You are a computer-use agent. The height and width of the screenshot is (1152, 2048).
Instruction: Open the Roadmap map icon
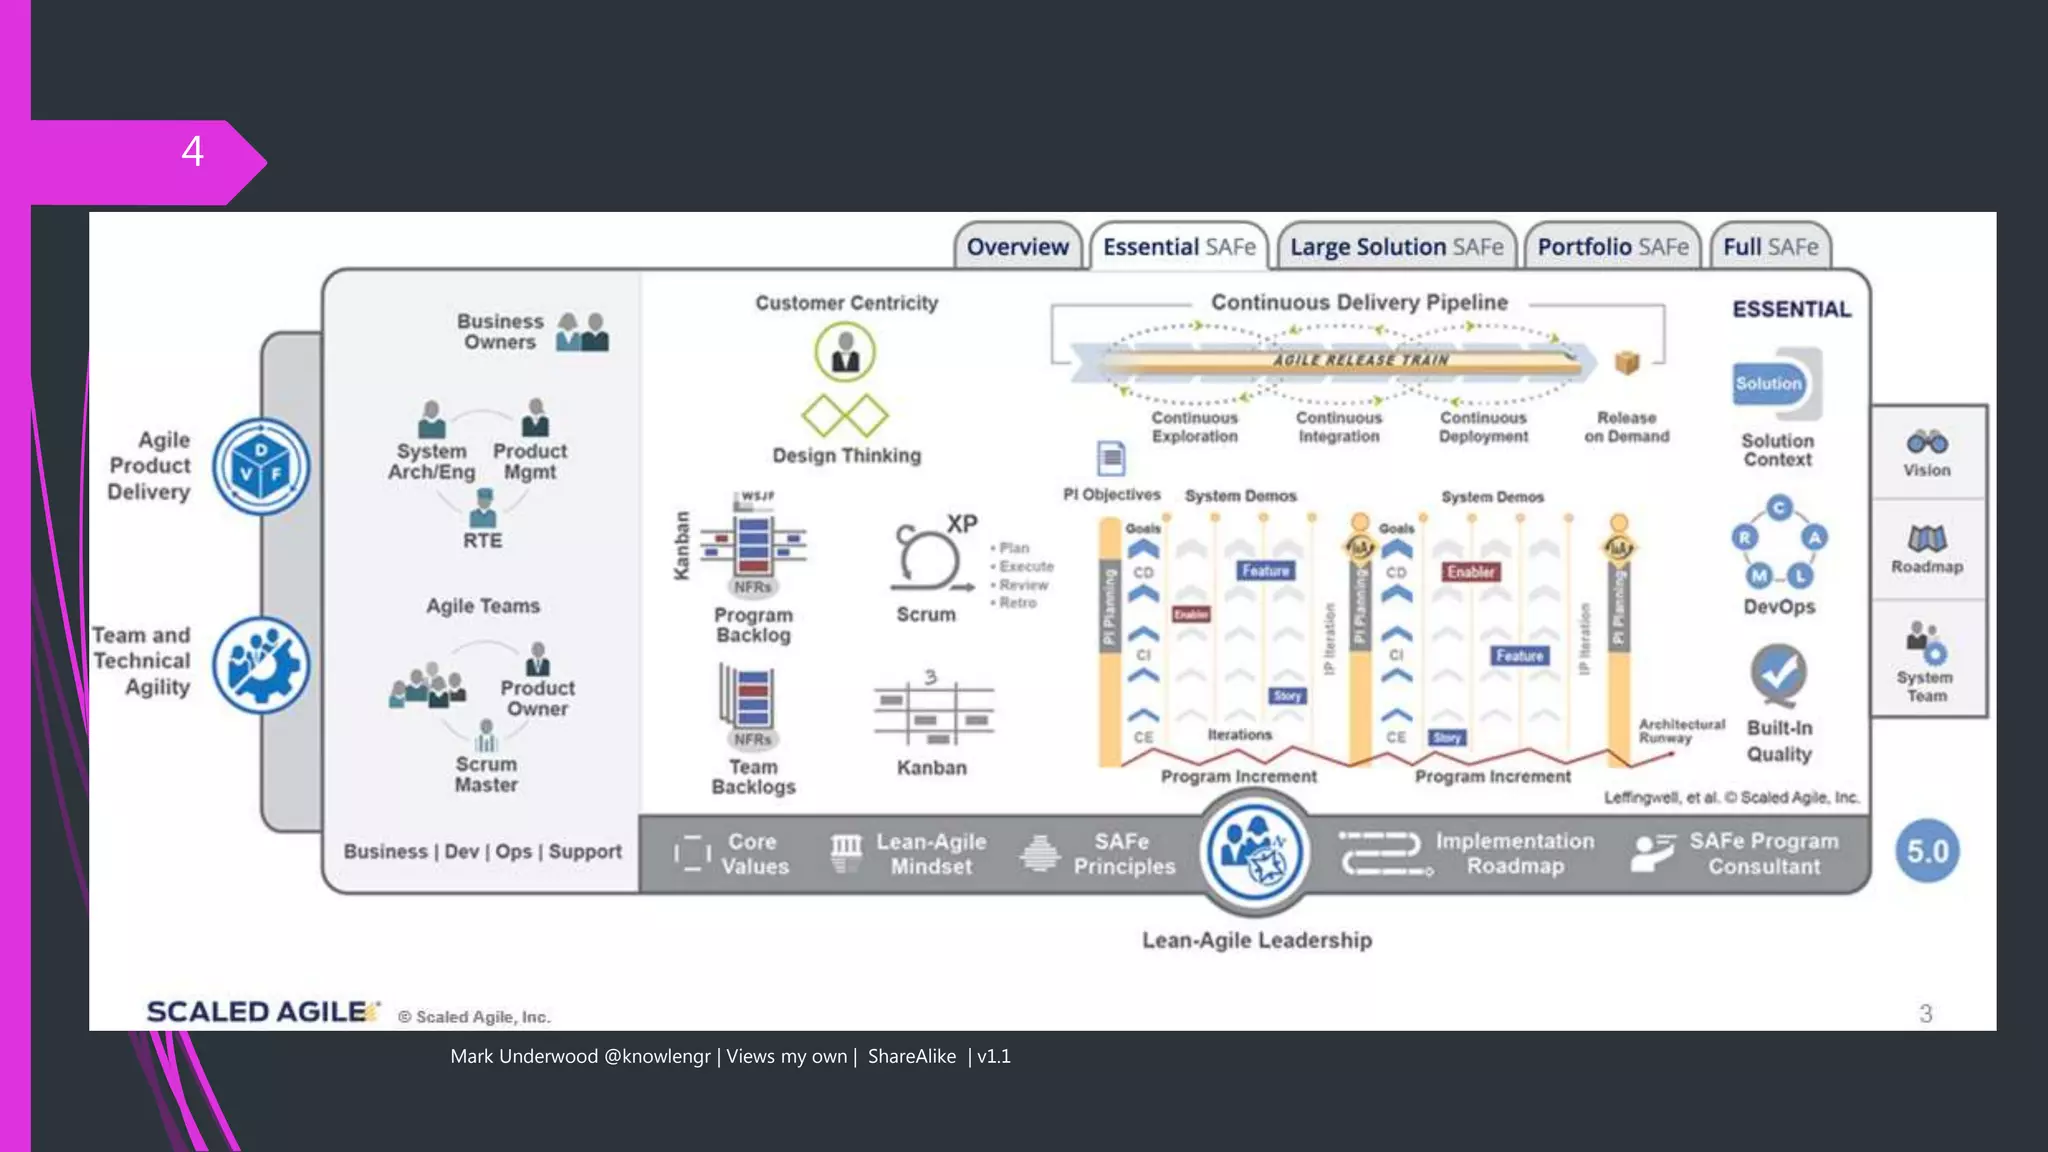pos(1926,540)
